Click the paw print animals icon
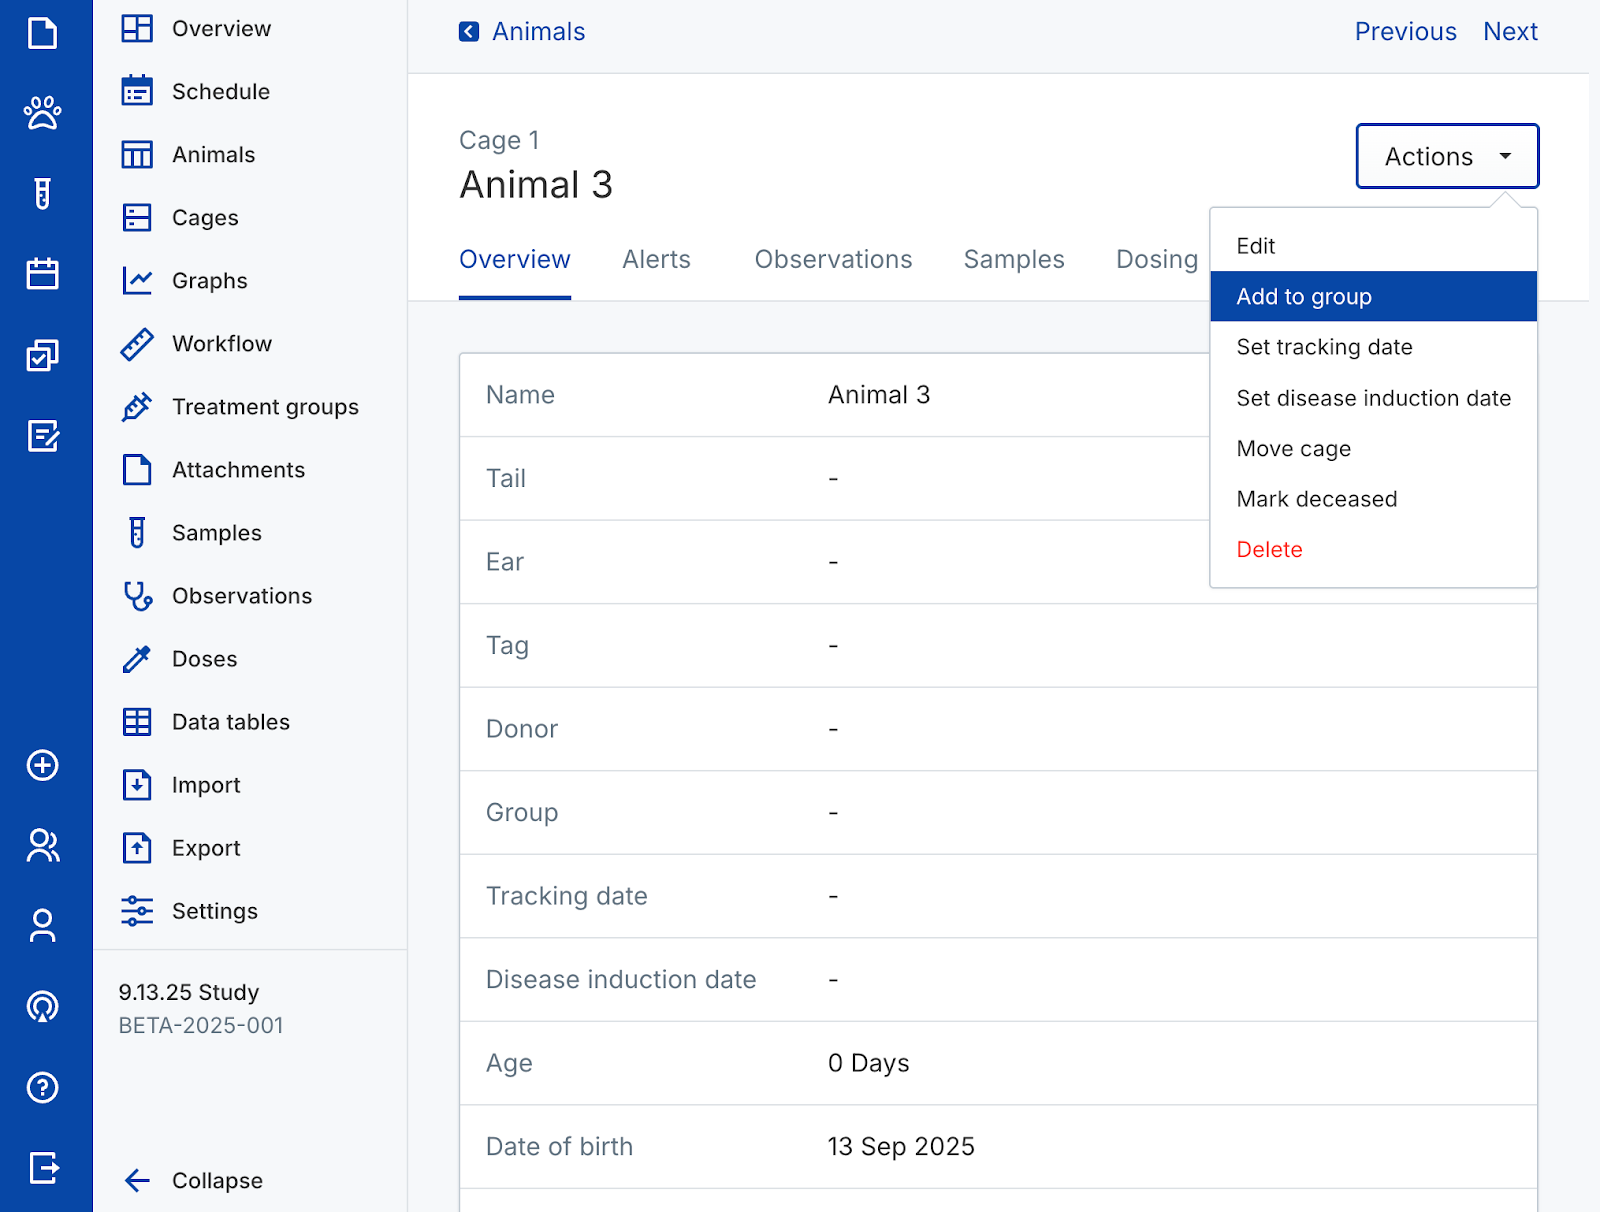This screenshot has width=1600, height=1212. pyautogui.click(x=42, y=113)
